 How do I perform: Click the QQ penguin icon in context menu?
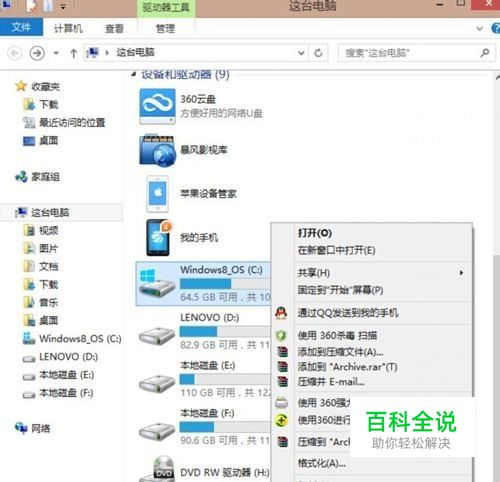281,313
